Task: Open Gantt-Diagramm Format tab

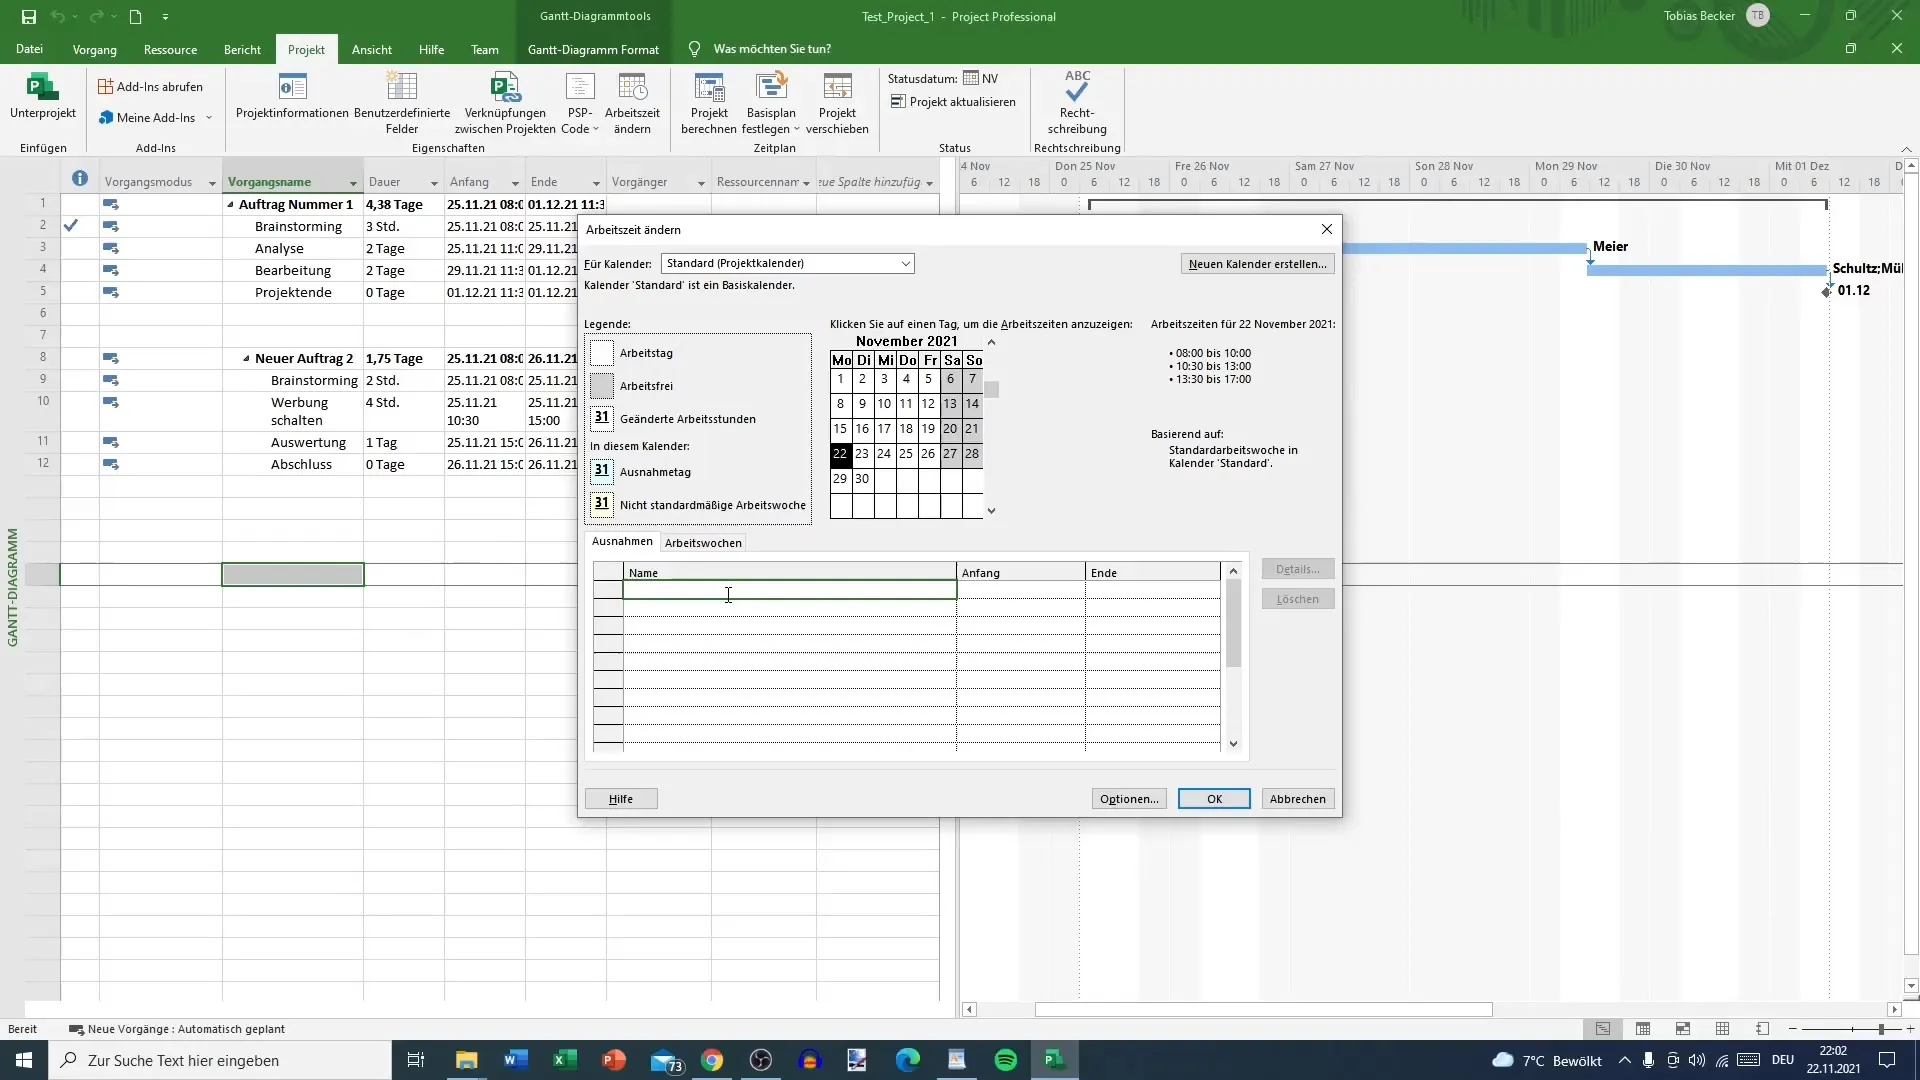Action: (593, 49)
